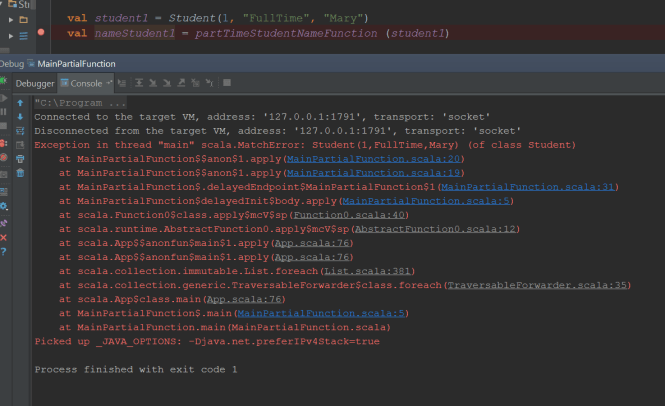Open link TraversableForwarder.scala:35

tap(537, 285)
